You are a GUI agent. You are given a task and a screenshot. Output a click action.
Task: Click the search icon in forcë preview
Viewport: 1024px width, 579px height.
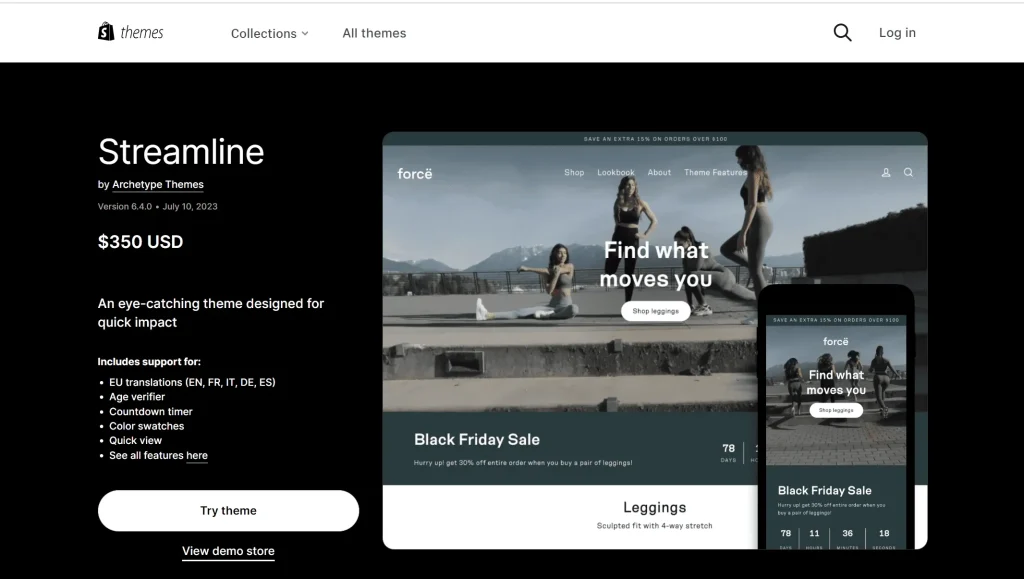pyautogui.click(x=909, y=173)
